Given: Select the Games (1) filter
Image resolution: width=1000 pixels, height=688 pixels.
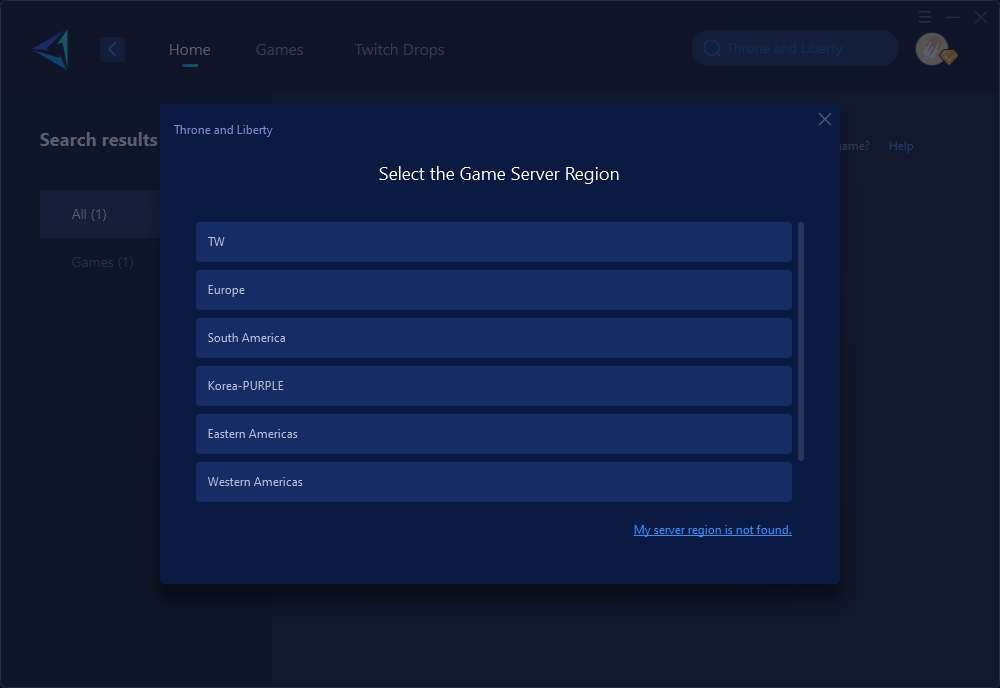Looking at the screenshot, I should click(x=102, y=262).
